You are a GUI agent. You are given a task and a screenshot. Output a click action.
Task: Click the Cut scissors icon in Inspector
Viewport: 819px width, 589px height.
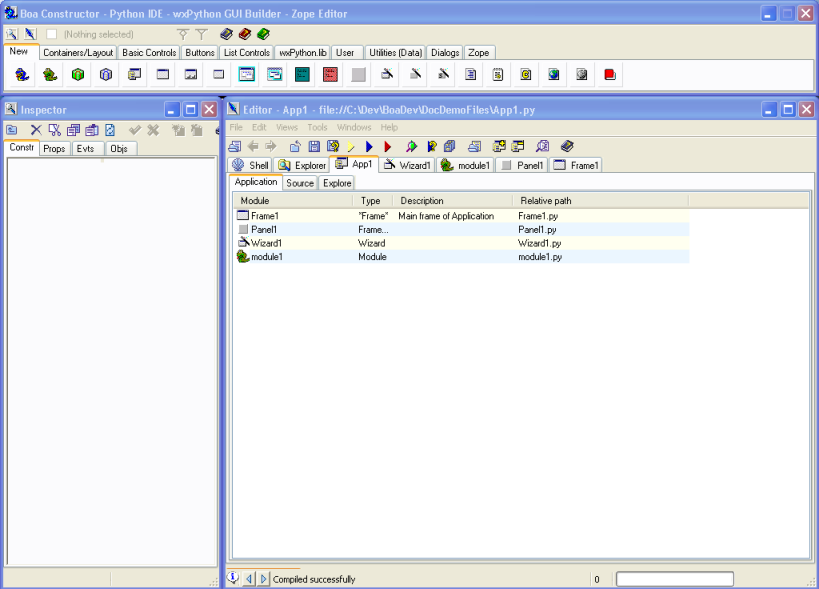click(x=55, y=130)
